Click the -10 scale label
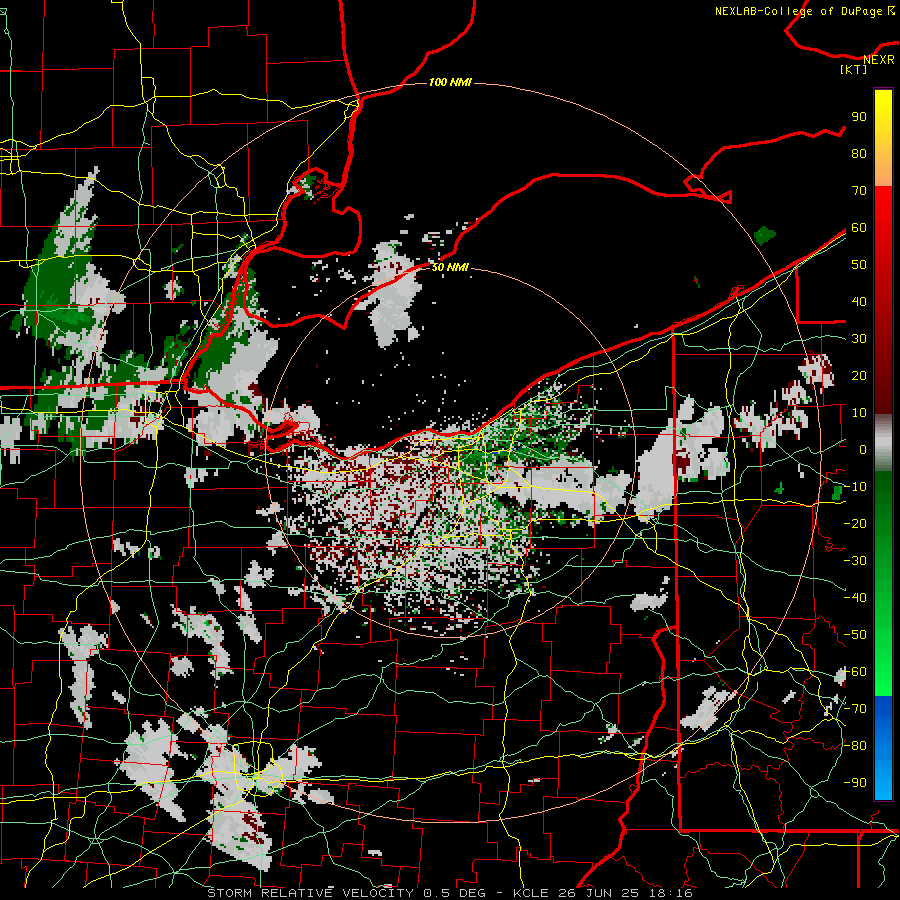 [855, 487]
